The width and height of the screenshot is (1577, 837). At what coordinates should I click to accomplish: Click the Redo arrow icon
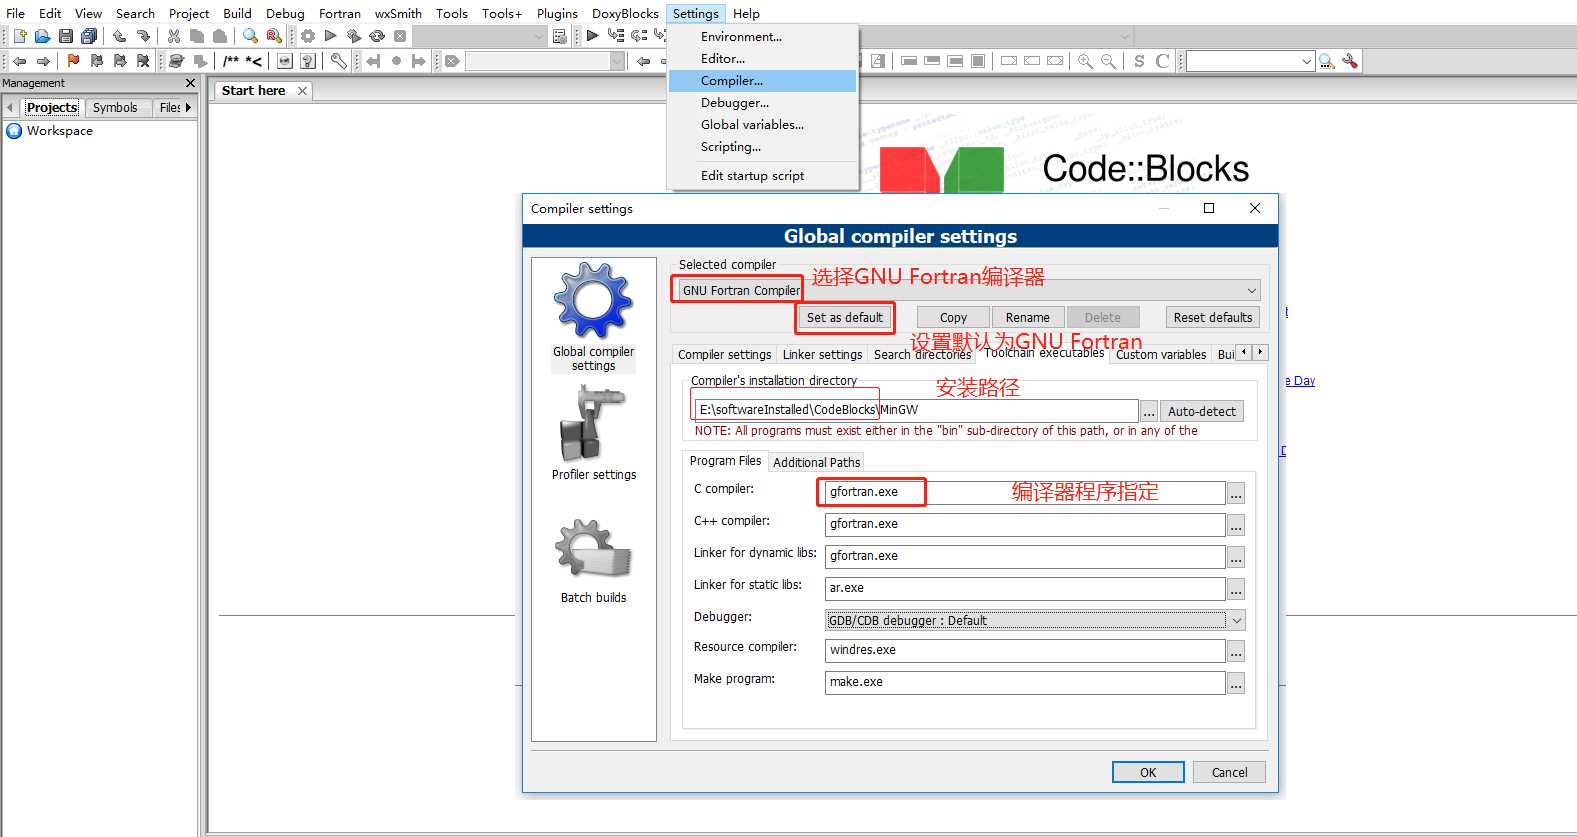coord(143,36)
